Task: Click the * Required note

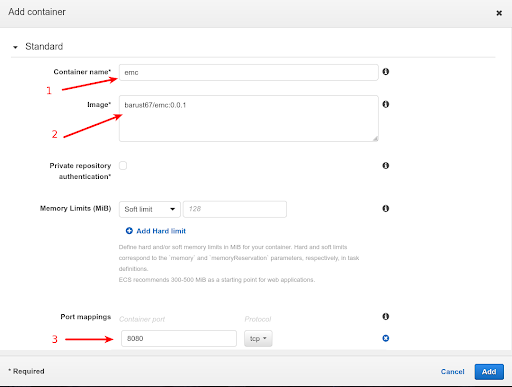Action: pos(26,371)
